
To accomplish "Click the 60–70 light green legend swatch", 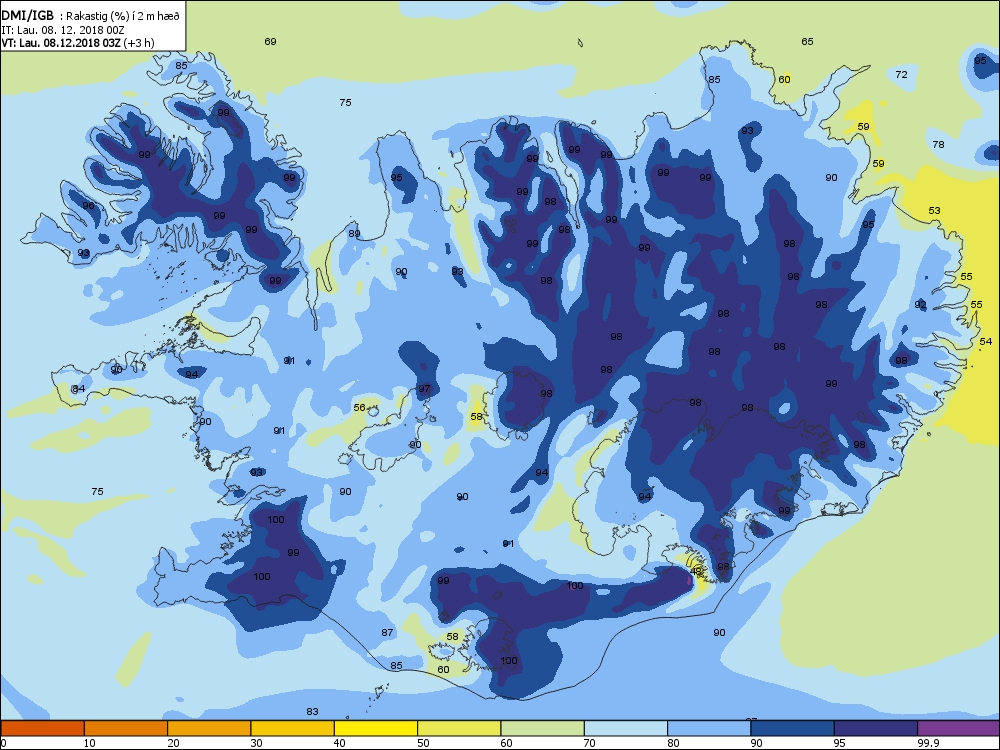I will (543, 728).
